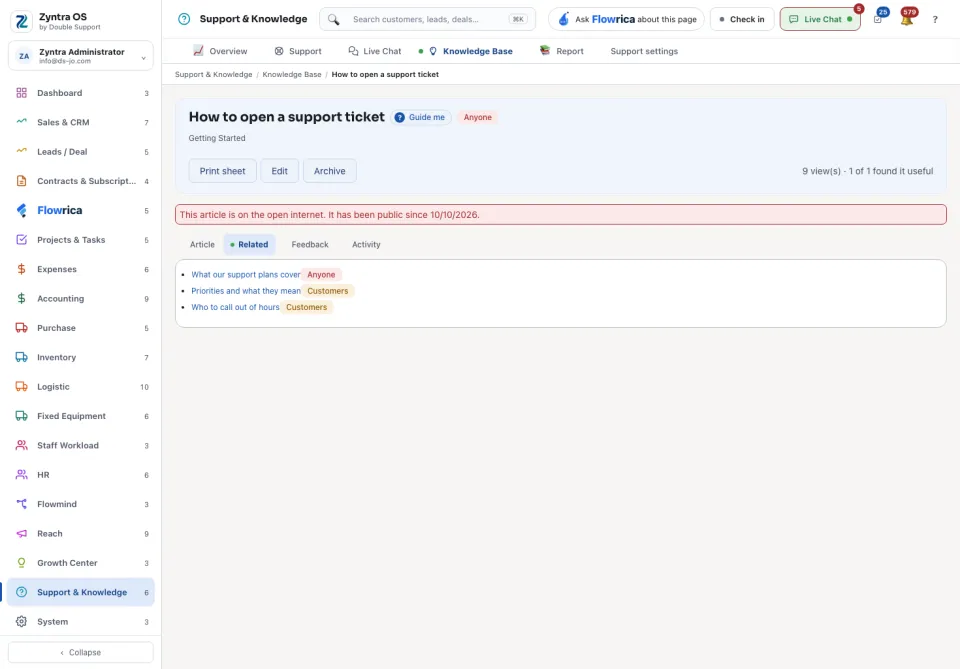Click the Print sheet button
Screen dimensions: 960x669
click(x=222, y=171)
